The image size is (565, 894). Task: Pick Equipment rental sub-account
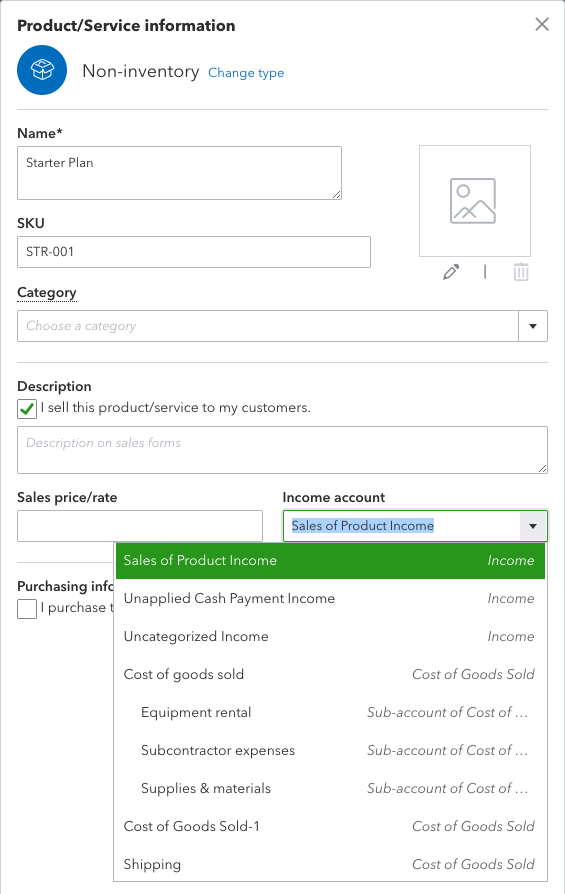[x=330, y=713]
